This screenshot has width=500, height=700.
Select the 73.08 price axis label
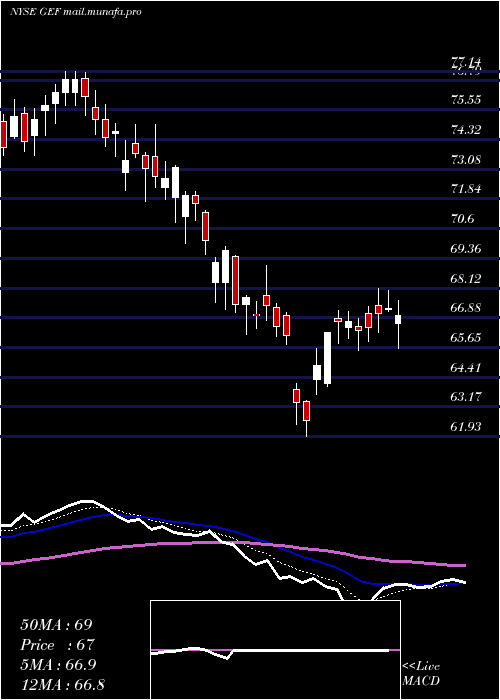point(466,159)
